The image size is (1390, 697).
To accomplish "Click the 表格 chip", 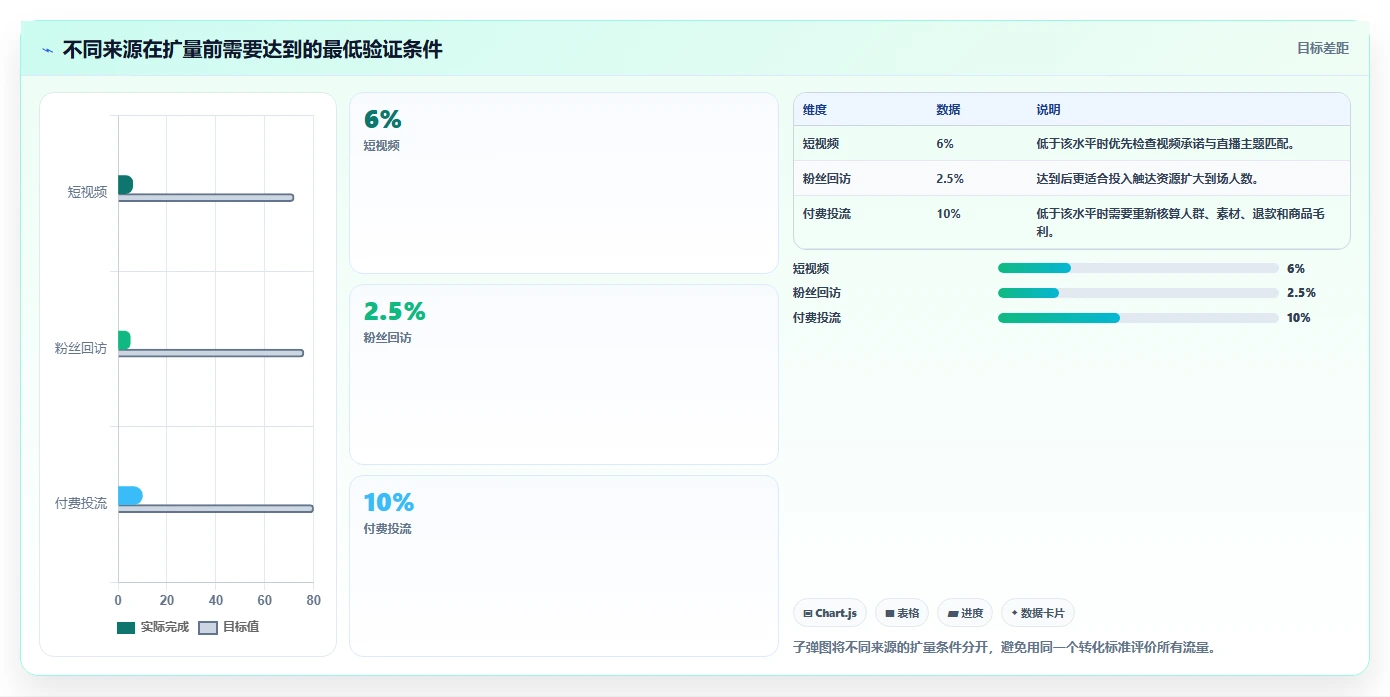I will (902, 613).
